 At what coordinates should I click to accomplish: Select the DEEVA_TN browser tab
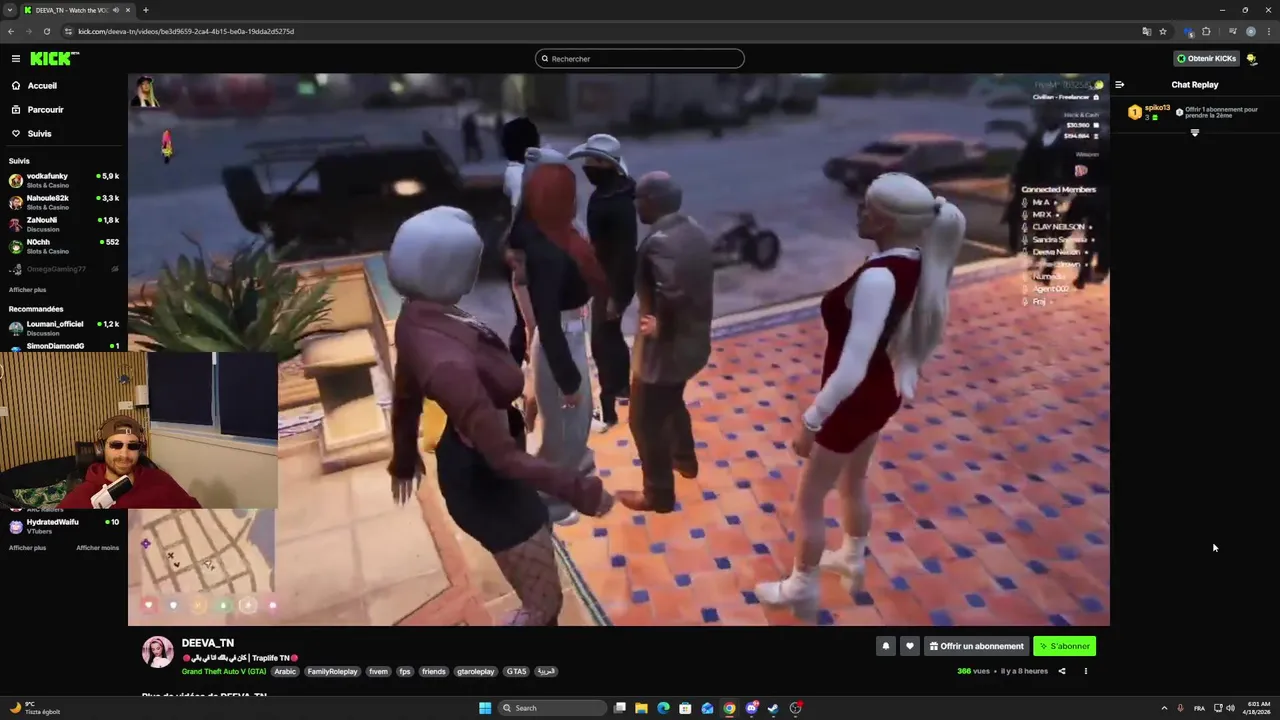click(x=80, y=10)
